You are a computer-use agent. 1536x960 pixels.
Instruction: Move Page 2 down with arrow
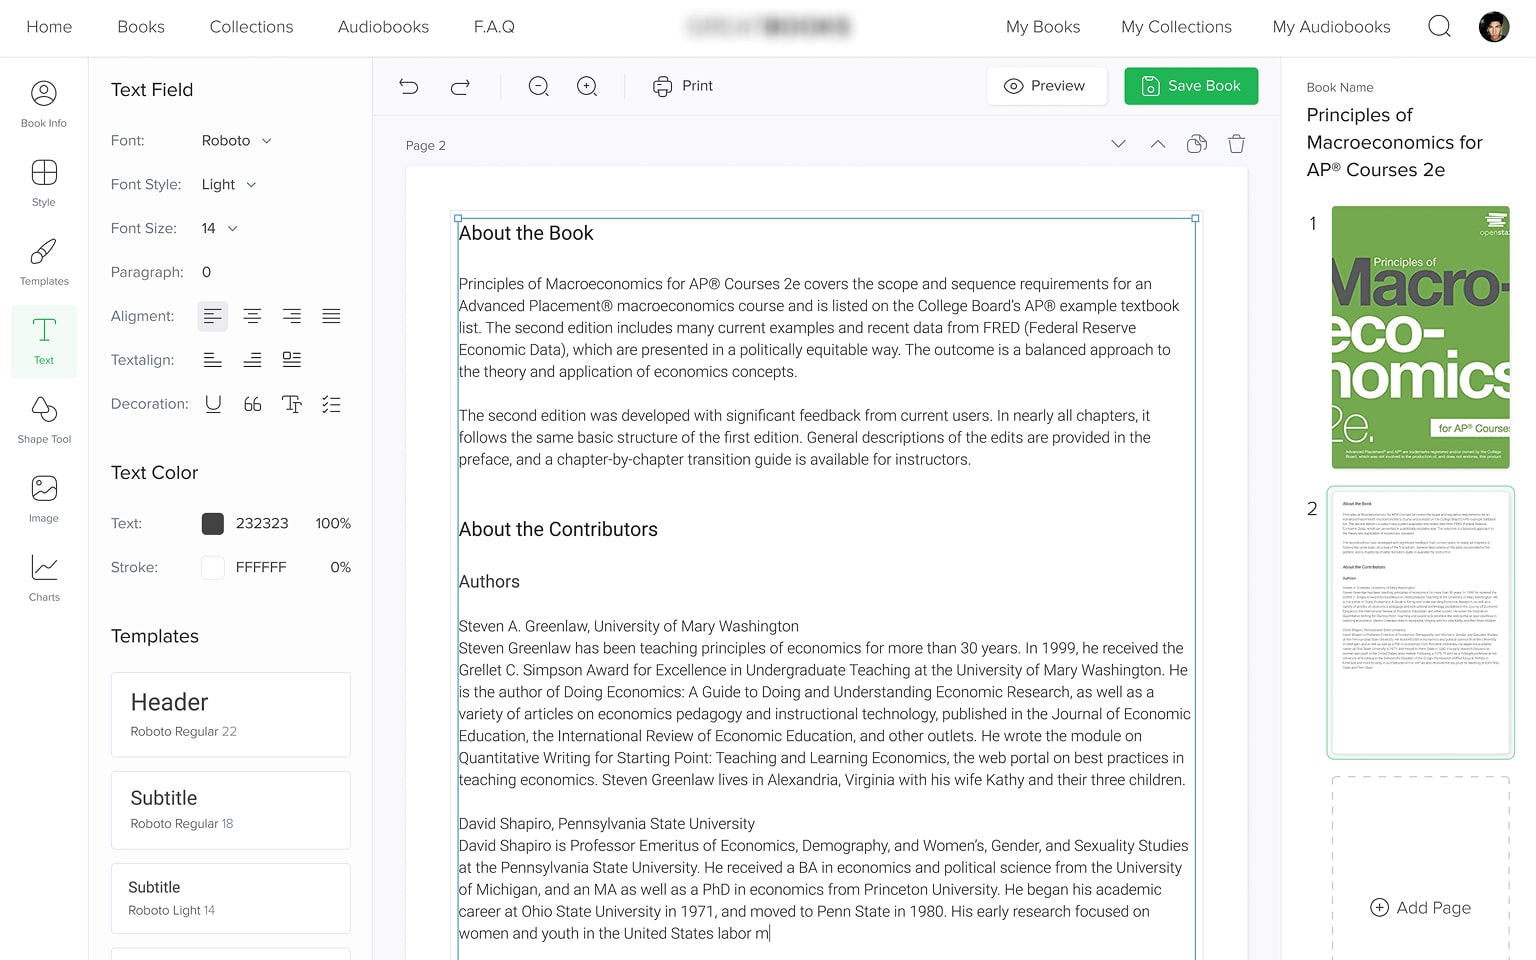pyautogui.click(x=1118, y=144)
